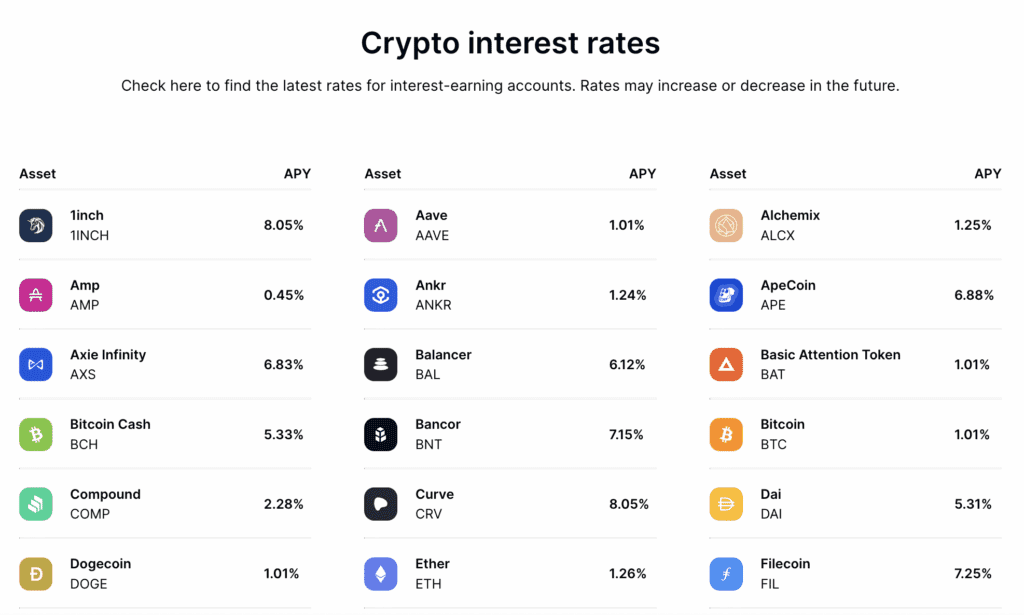Select the orange Bitcoin icon

tap(726, 434)
